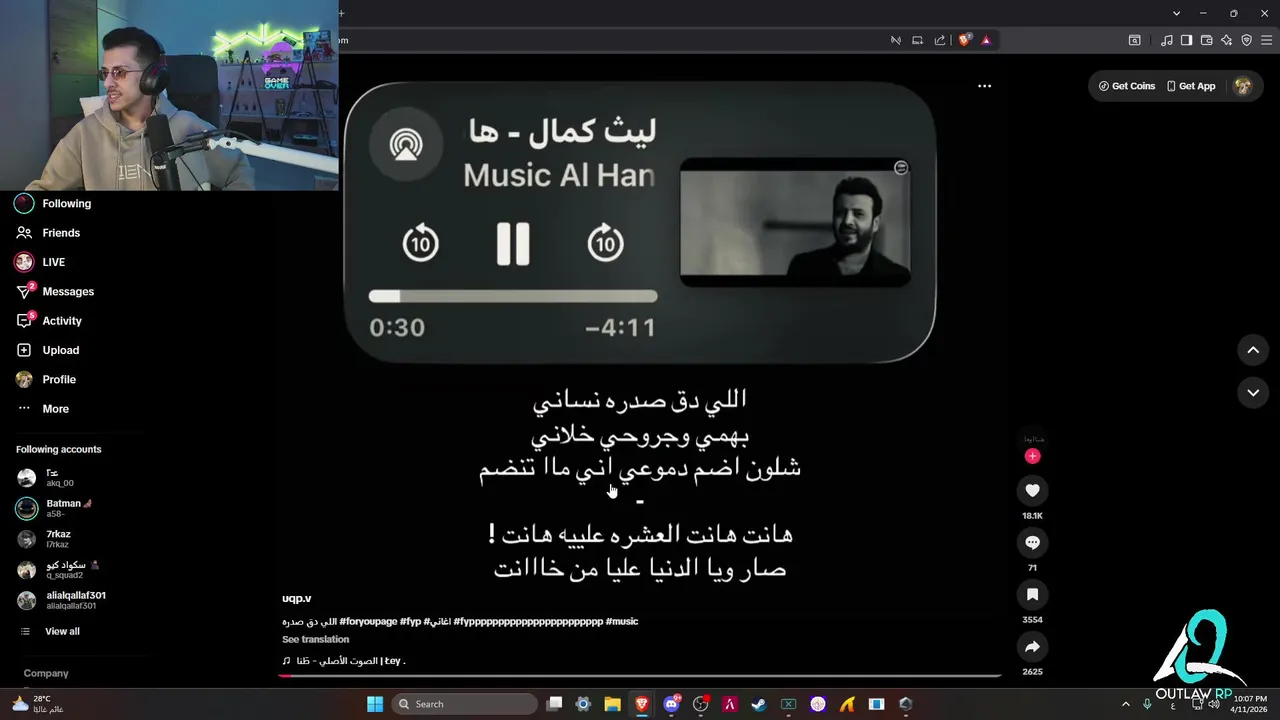Open Brave Rewards triangle icon

point(986,40)
